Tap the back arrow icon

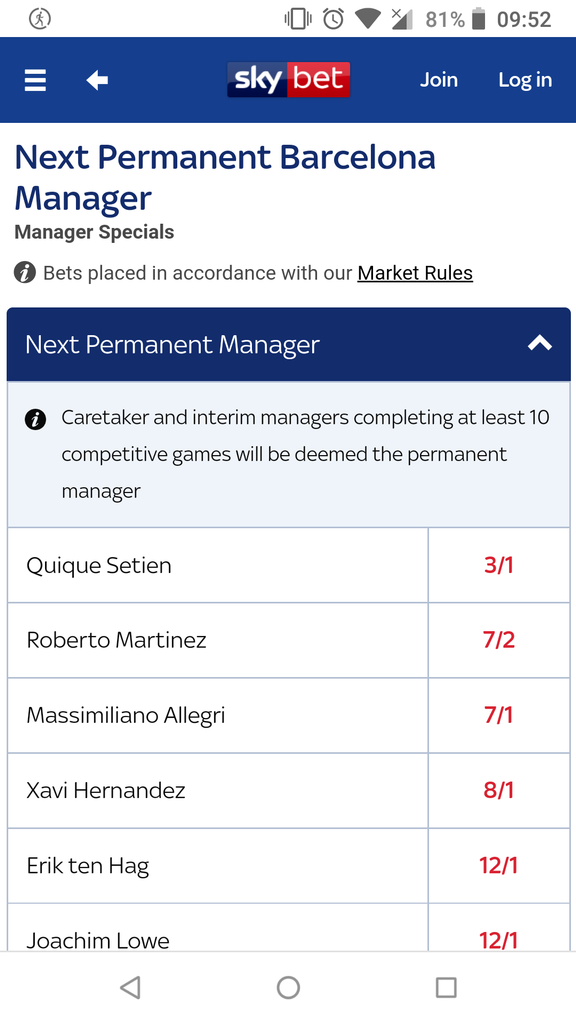pos(97,80)
